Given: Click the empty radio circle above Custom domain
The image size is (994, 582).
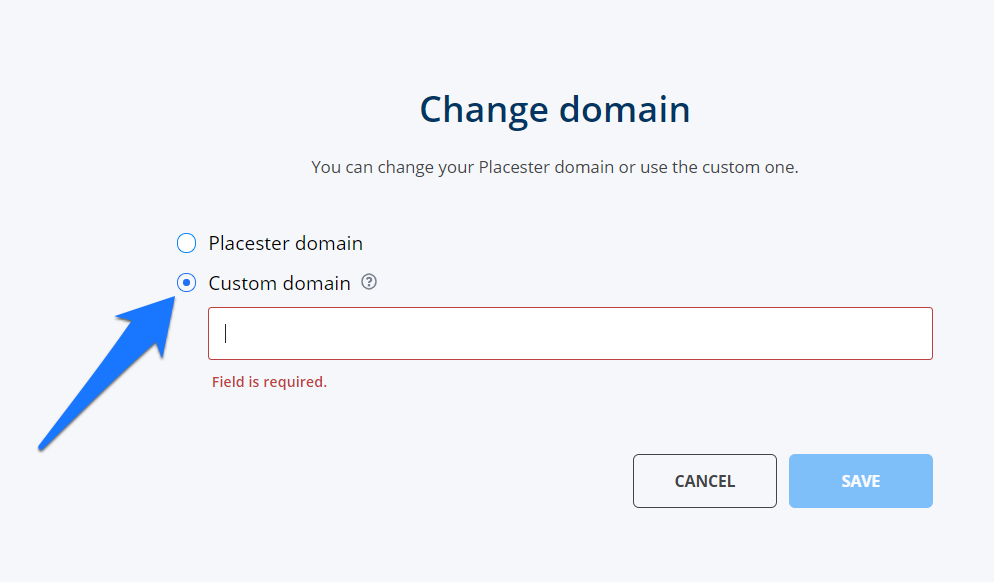Looking at the screenshot, I should (186, 243).
